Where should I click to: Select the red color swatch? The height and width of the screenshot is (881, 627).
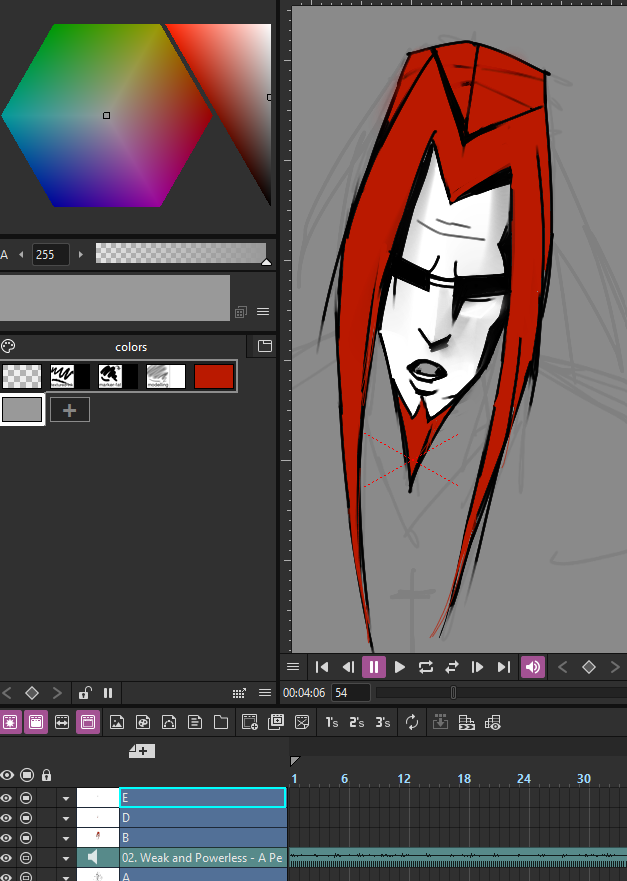click(x=214, y=376)
